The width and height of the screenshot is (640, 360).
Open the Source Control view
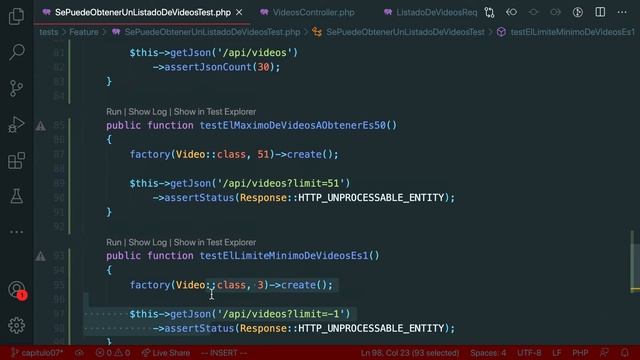(16, 89)
